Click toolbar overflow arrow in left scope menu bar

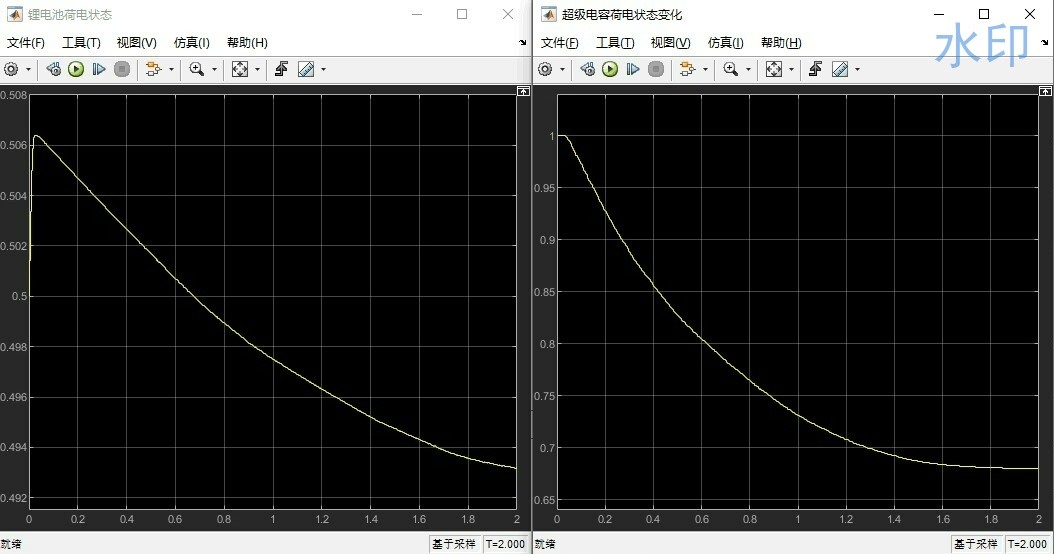coord(523,43)
